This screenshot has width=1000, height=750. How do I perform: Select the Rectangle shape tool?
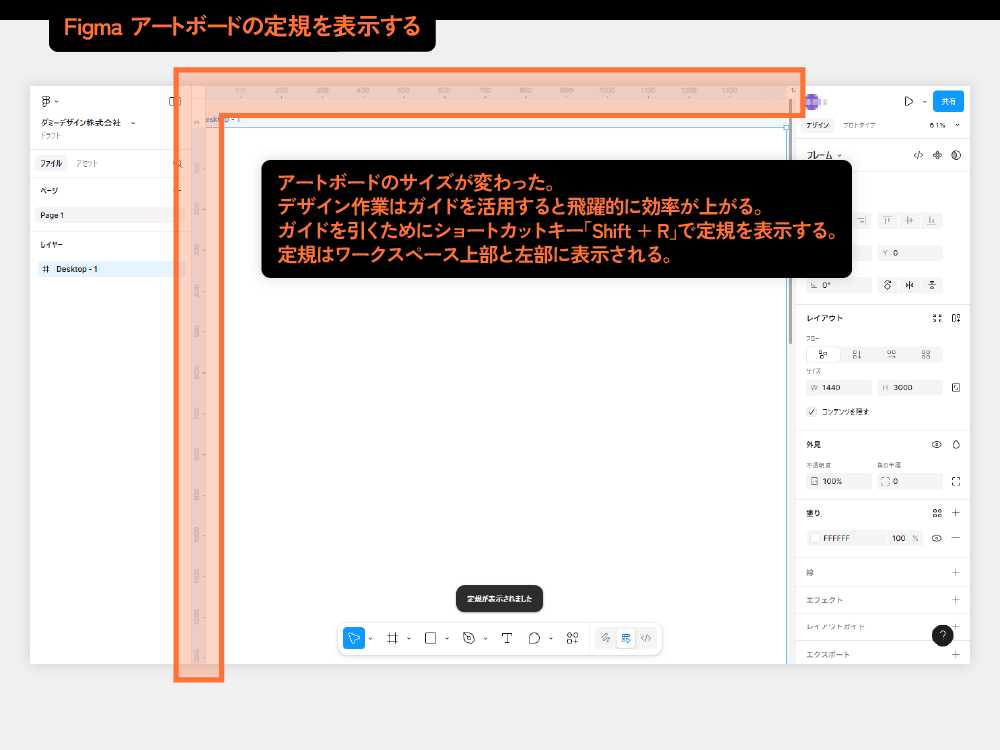430,638
